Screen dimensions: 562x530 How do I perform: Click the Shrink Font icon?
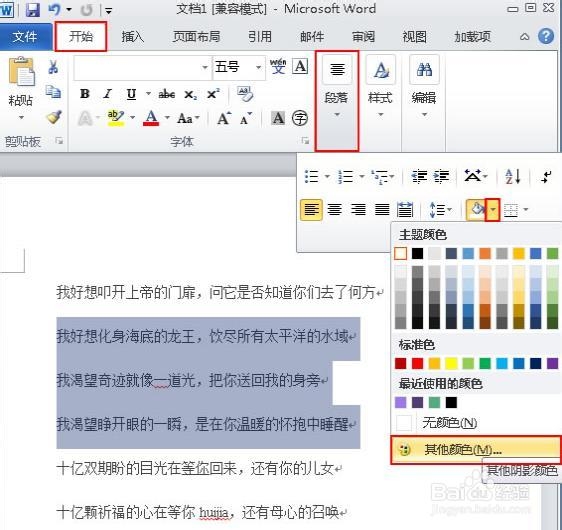tap(246, 119)
